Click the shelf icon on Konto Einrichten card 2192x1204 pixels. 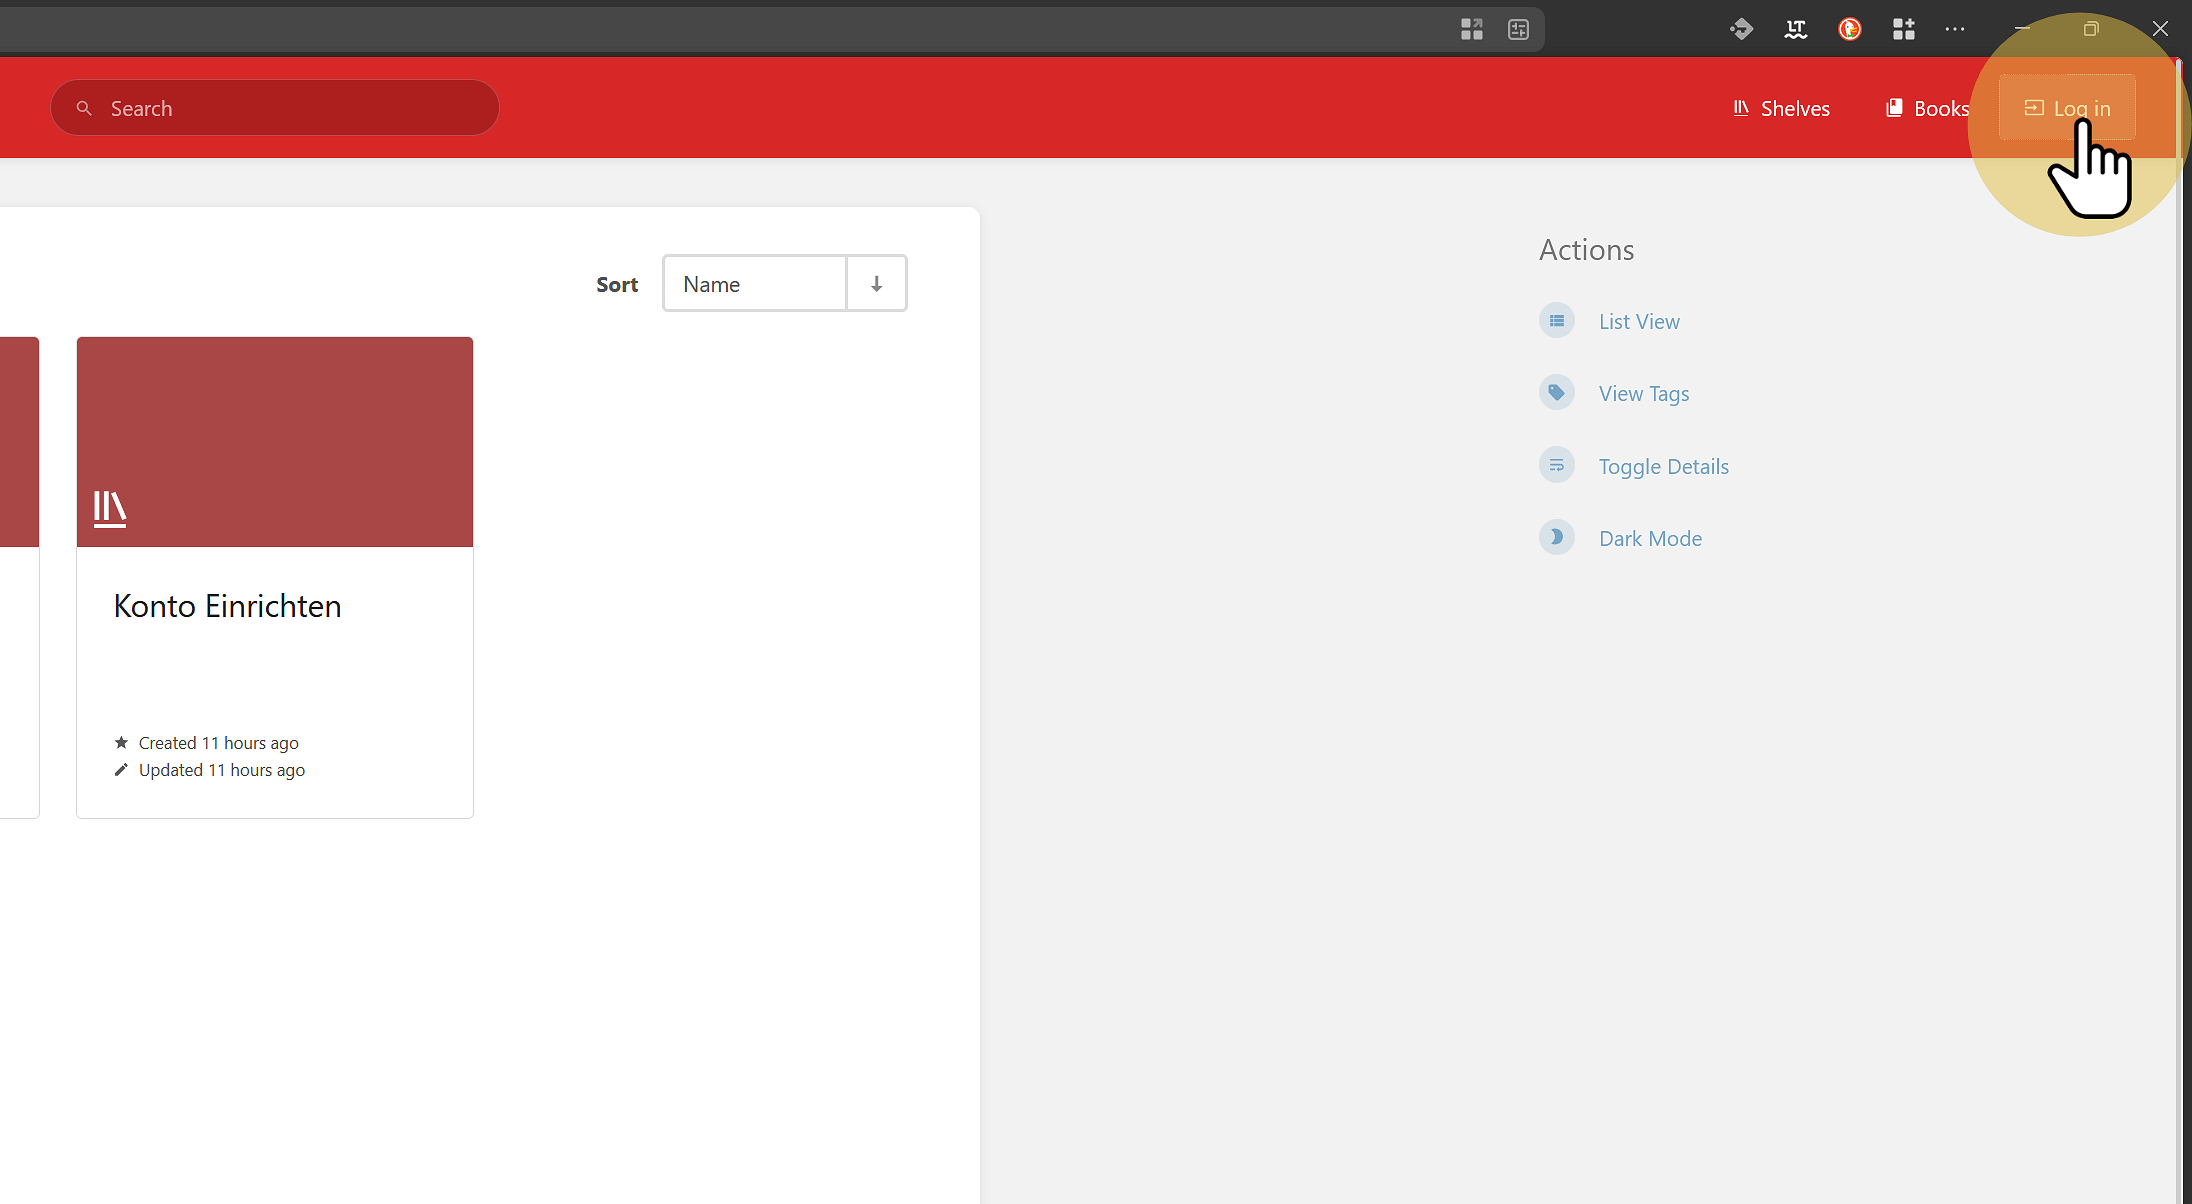point(110,508)
